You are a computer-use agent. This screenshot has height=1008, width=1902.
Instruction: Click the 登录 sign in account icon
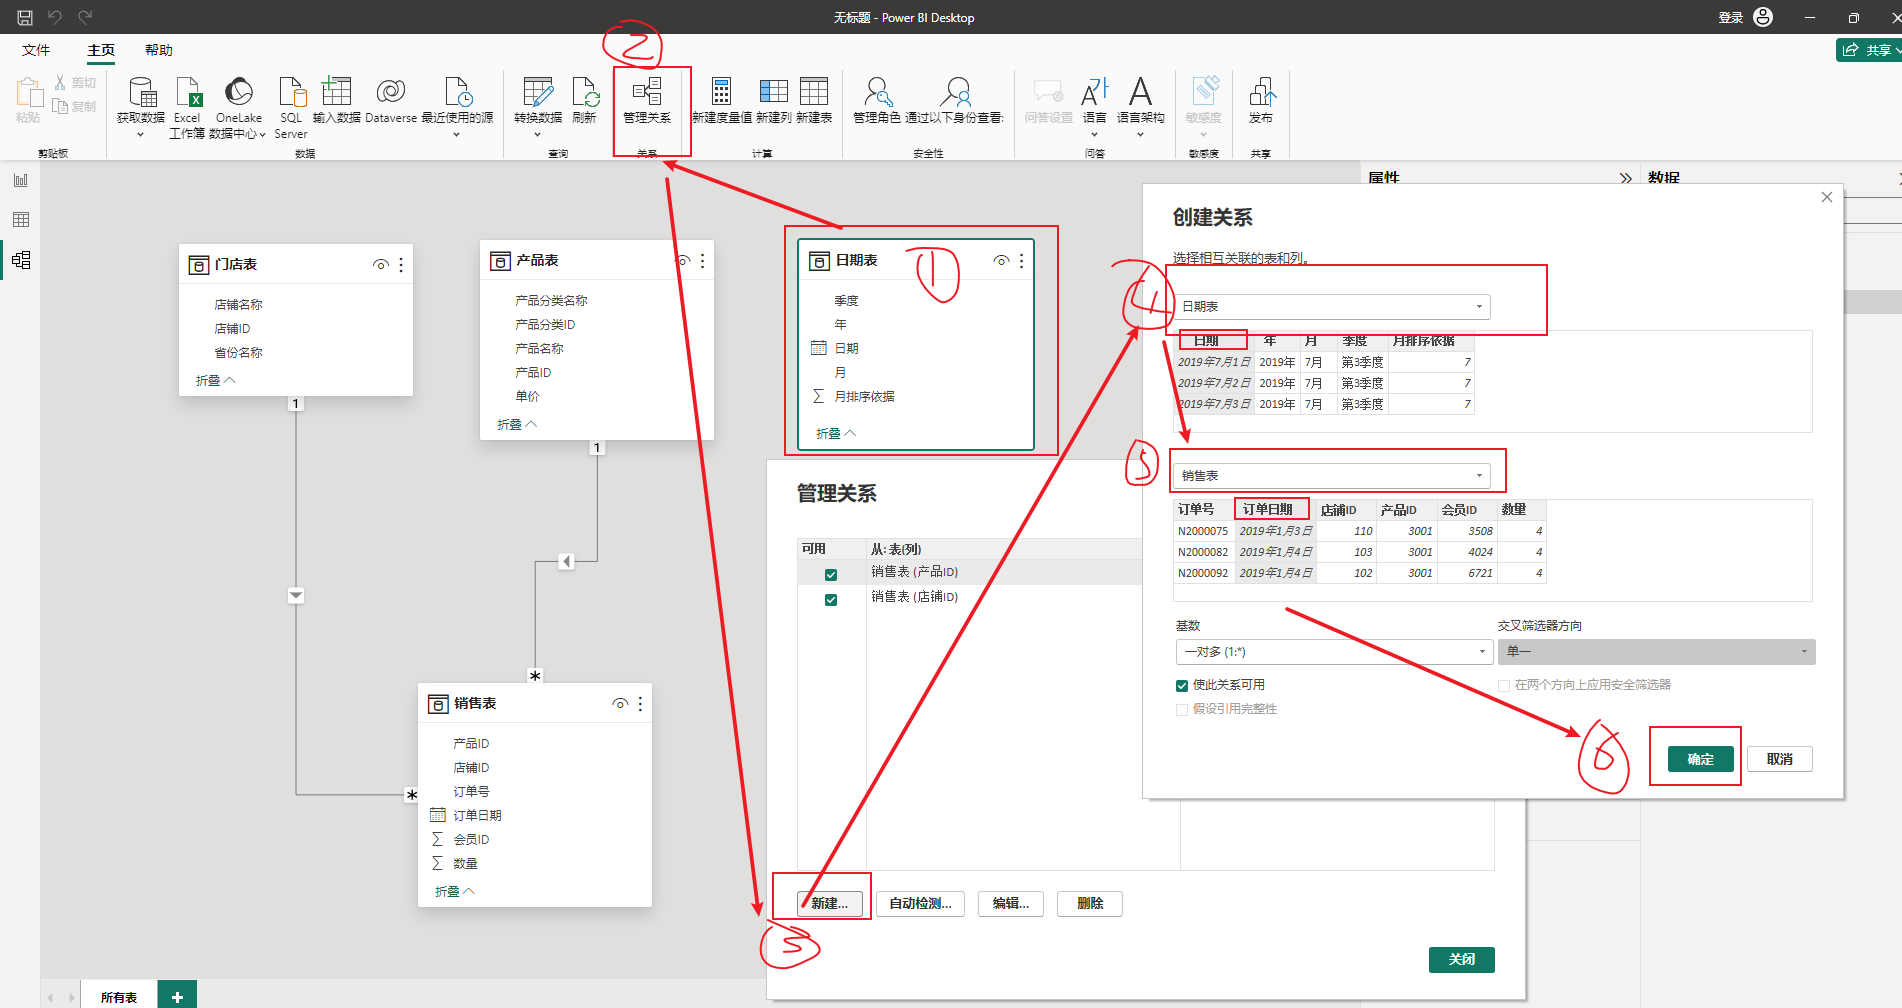coord(1763,17)
